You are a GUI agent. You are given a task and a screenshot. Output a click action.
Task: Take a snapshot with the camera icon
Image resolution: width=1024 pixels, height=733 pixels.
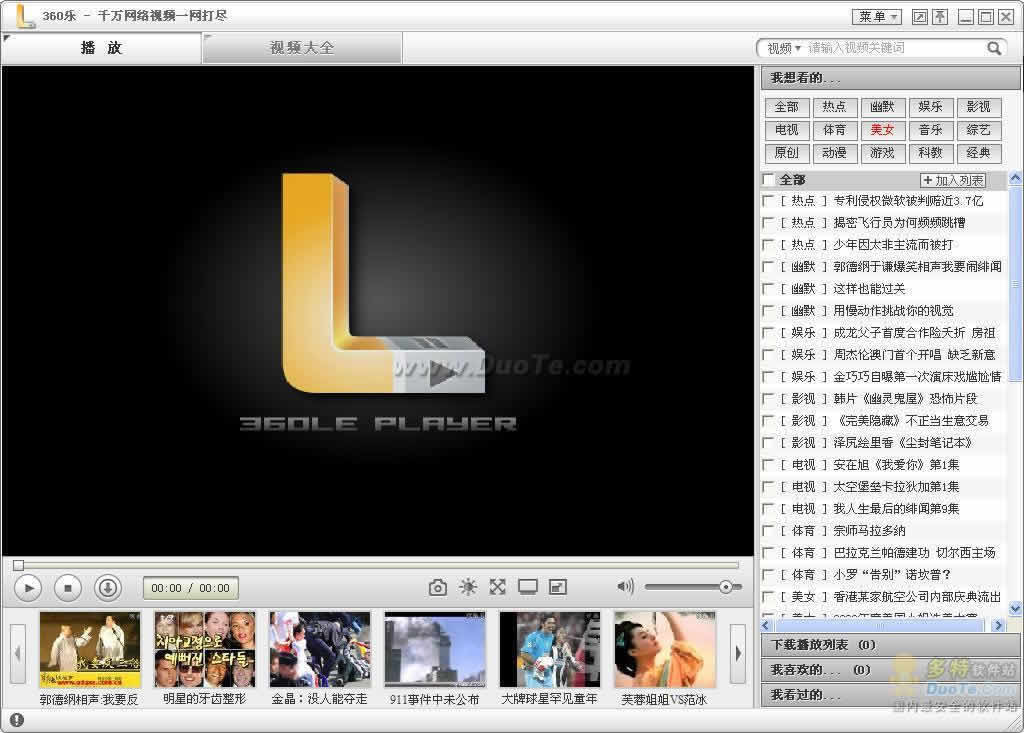click(x=438, y=587)
